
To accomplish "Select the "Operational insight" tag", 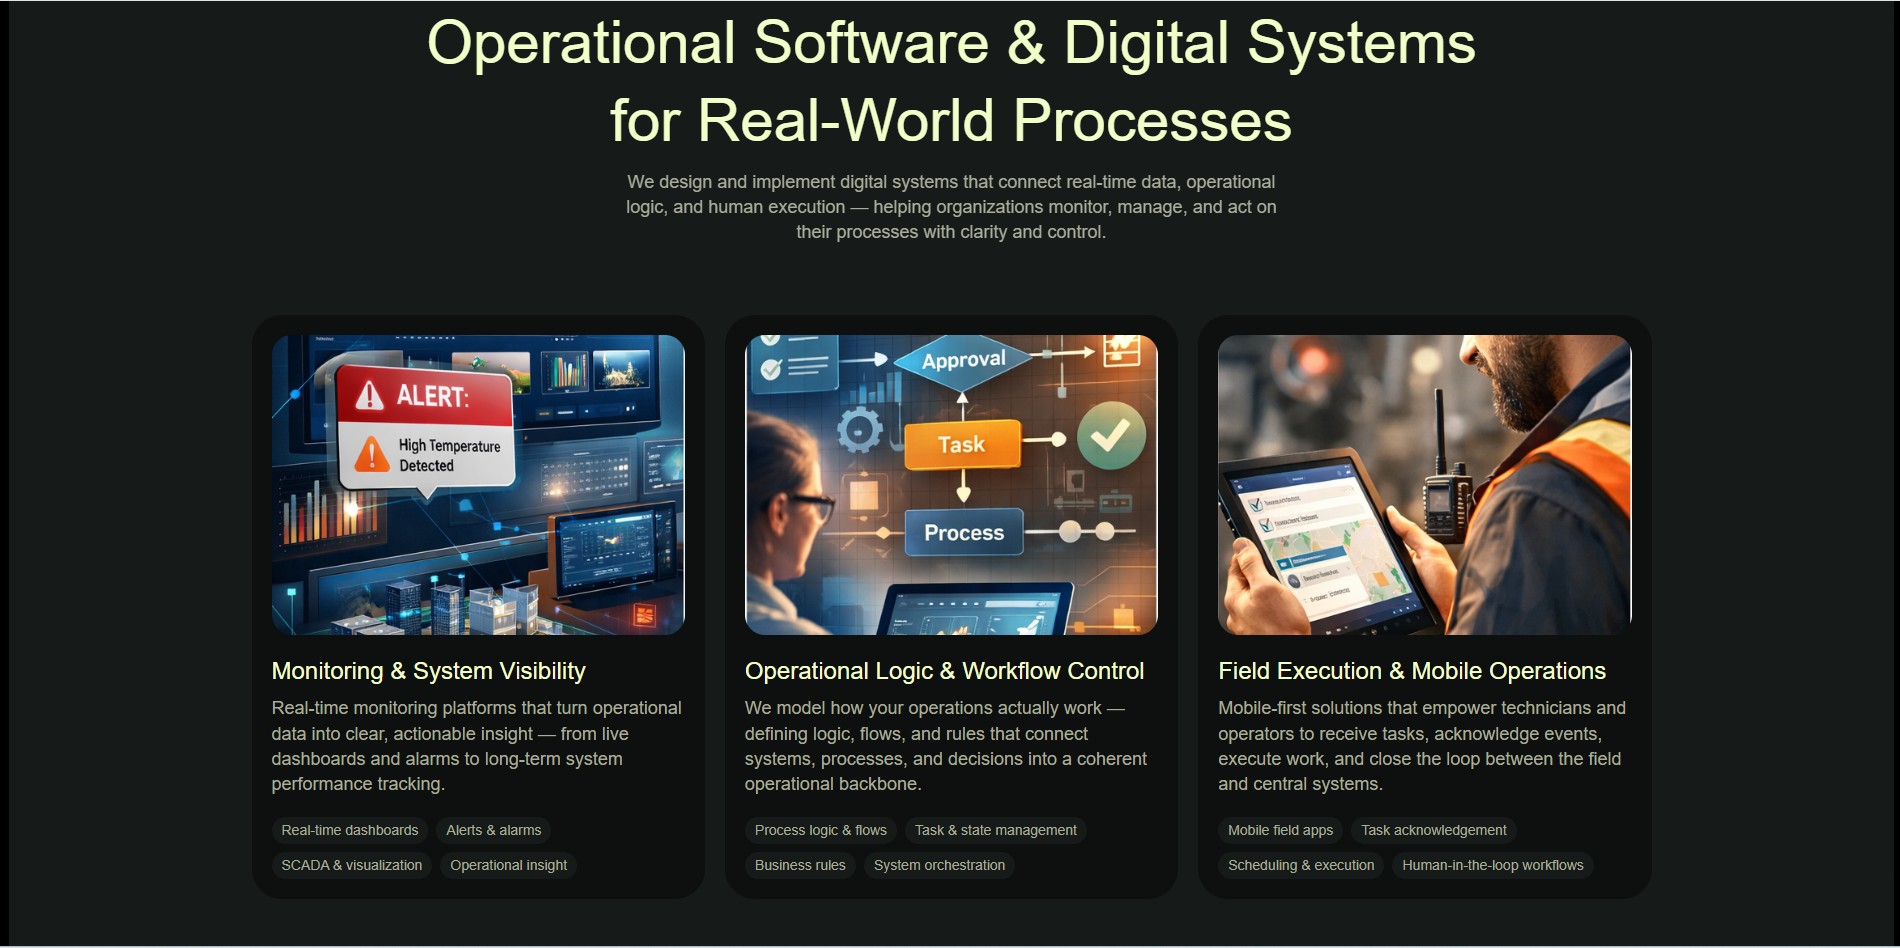I will coord(508,865).
